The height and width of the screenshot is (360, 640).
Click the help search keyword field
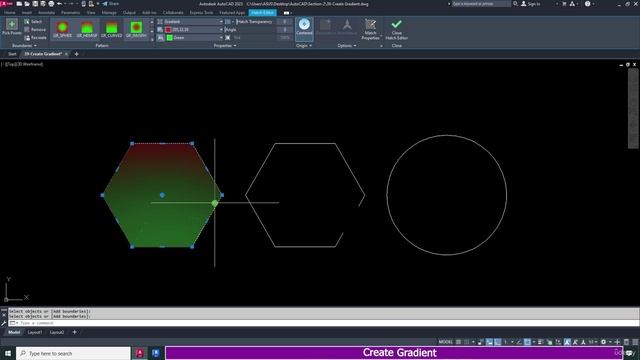click(481, 4)
